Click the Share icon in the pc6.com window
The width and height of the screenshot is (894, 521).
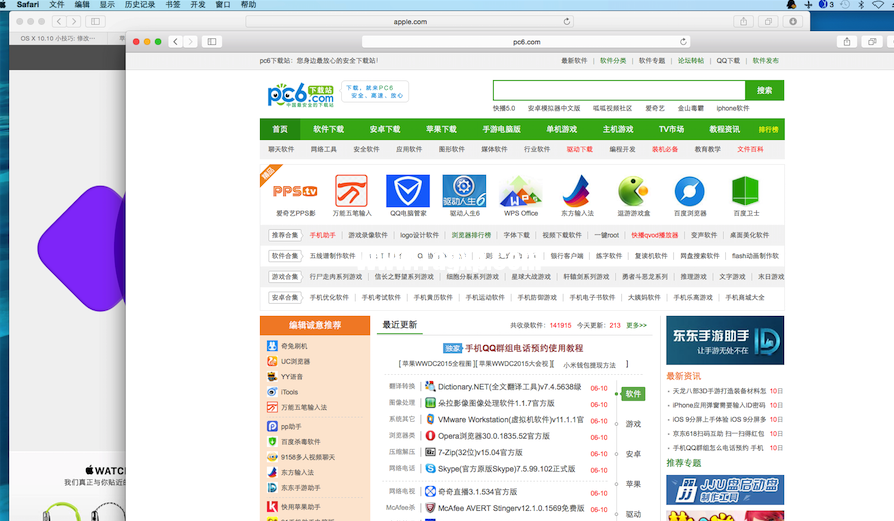point(847,42)
